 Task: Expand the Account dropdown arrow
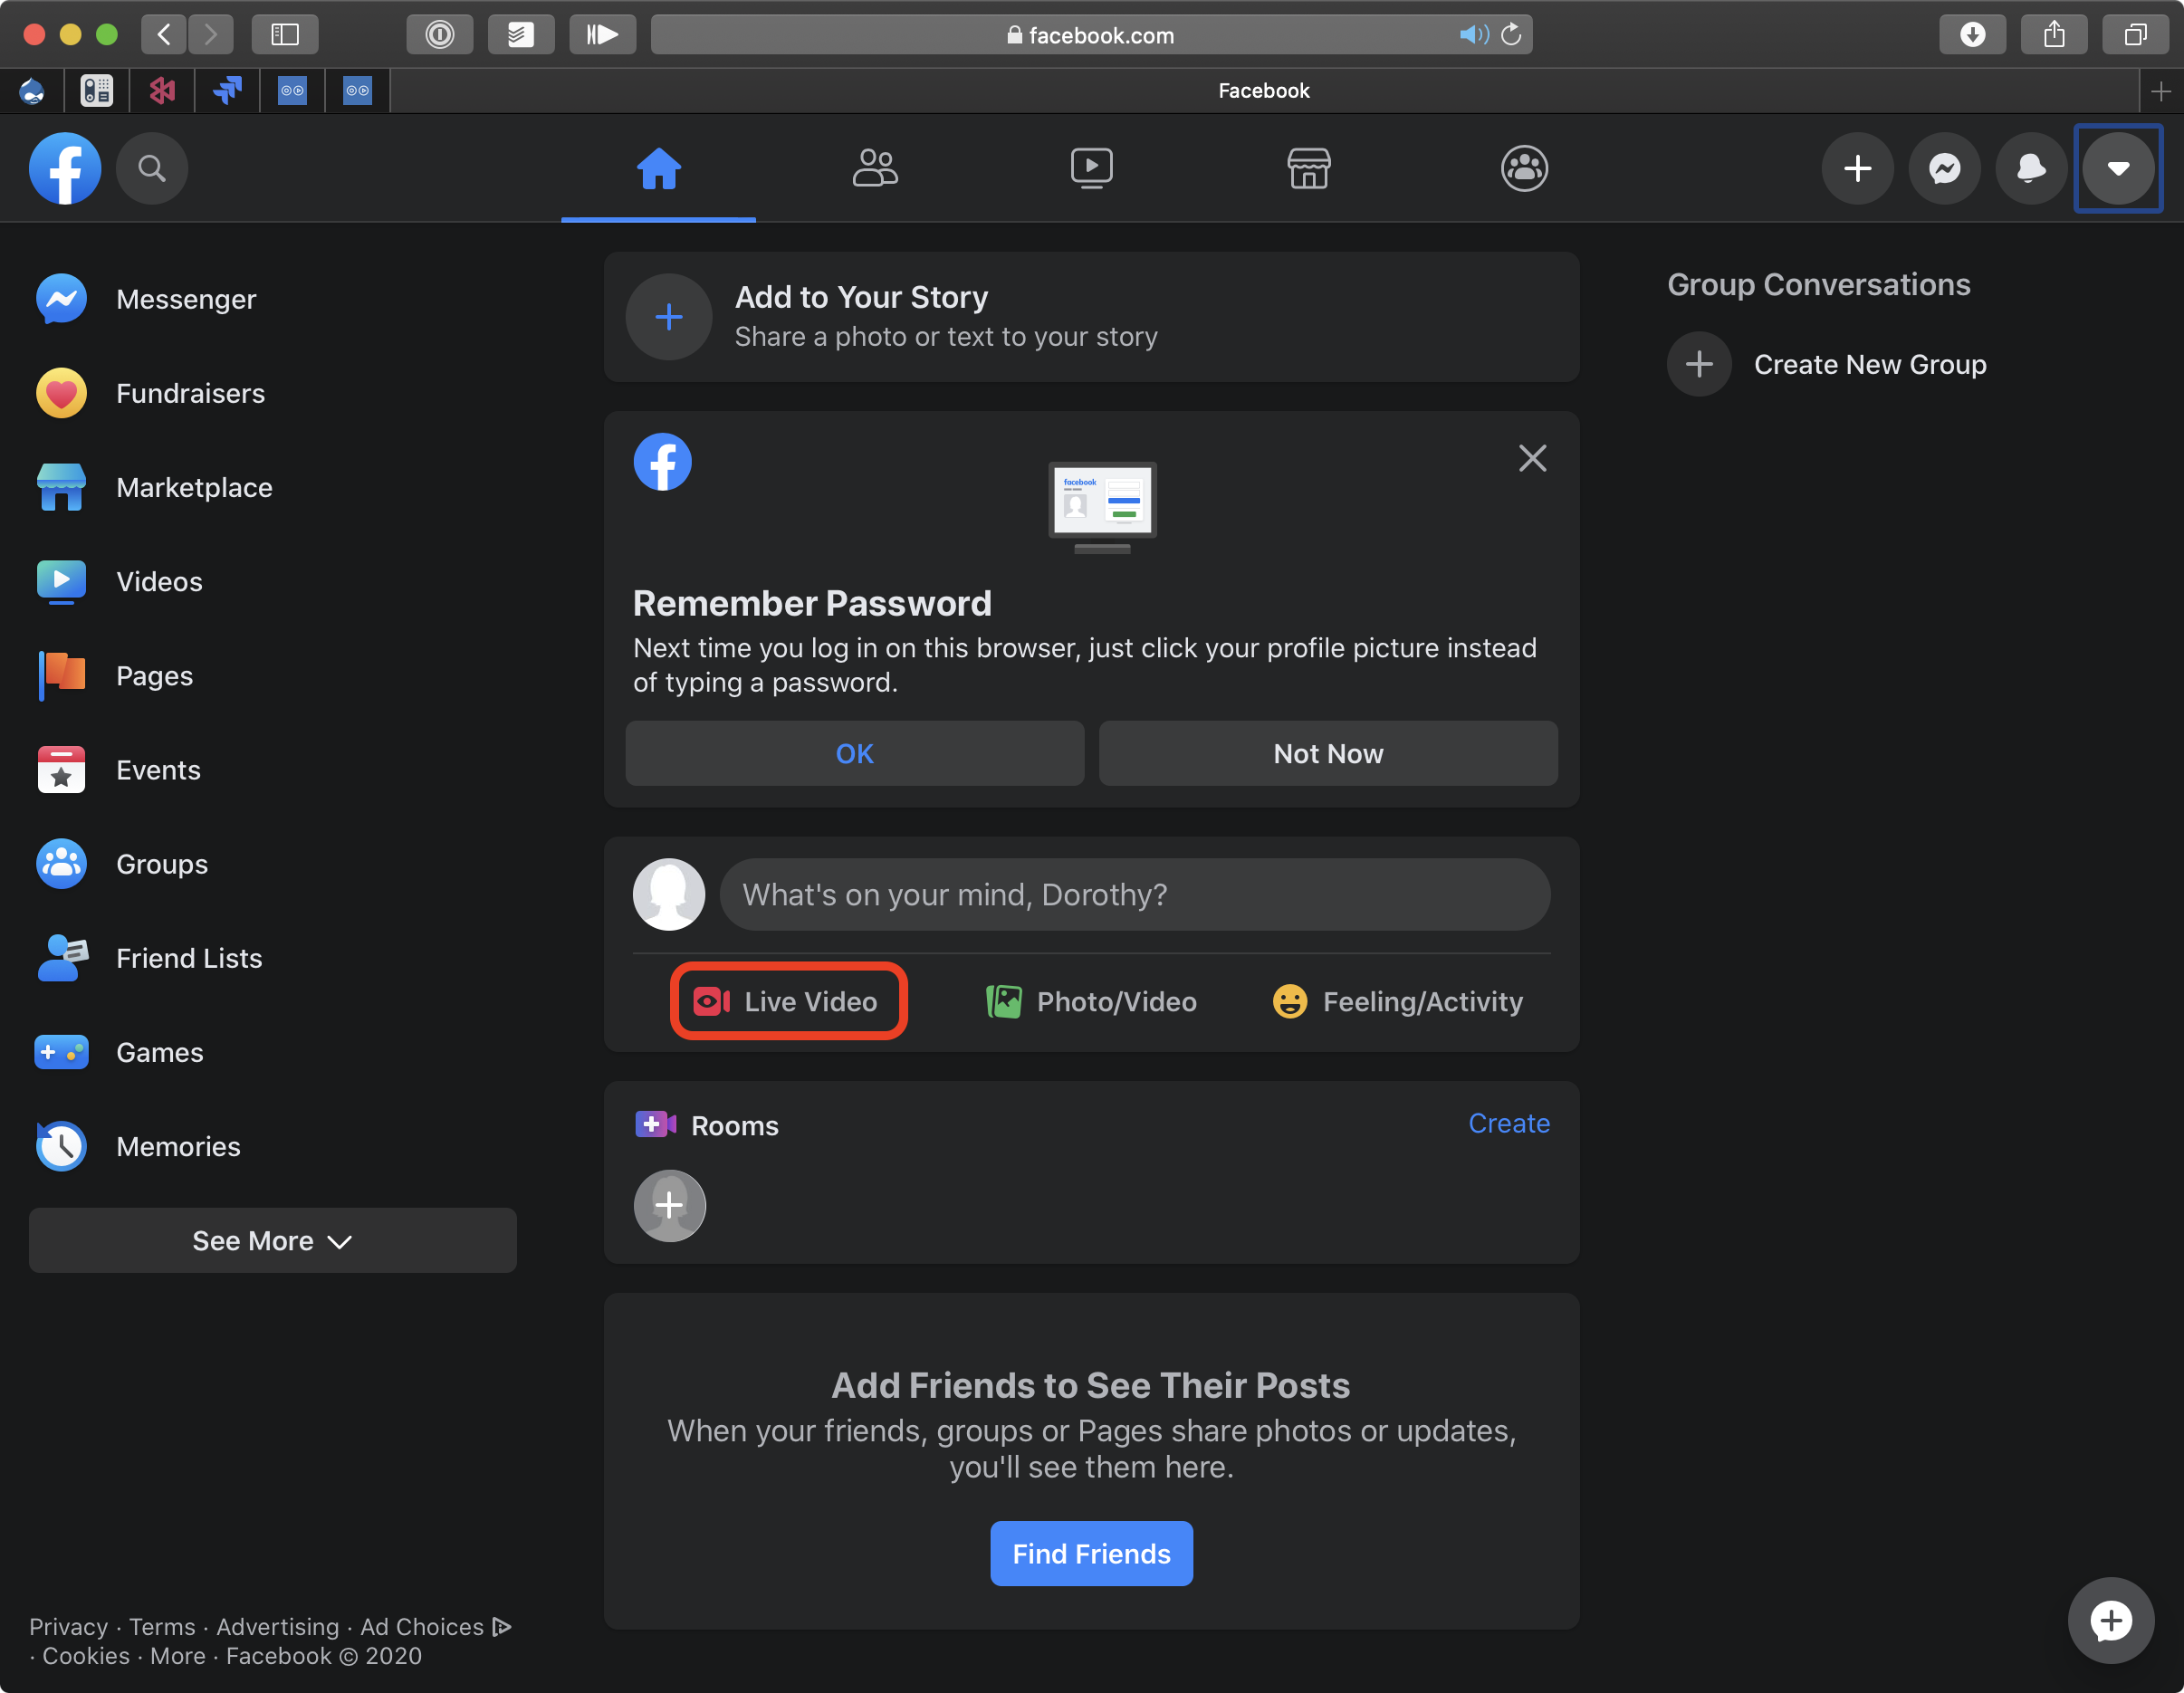pos(2118,168)
